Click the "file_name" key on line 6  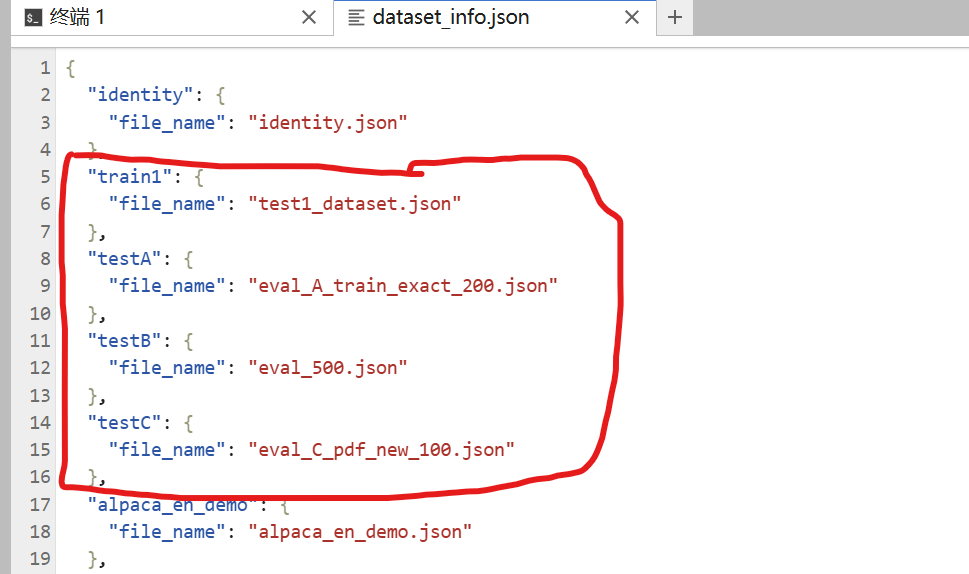coord(167,204)
